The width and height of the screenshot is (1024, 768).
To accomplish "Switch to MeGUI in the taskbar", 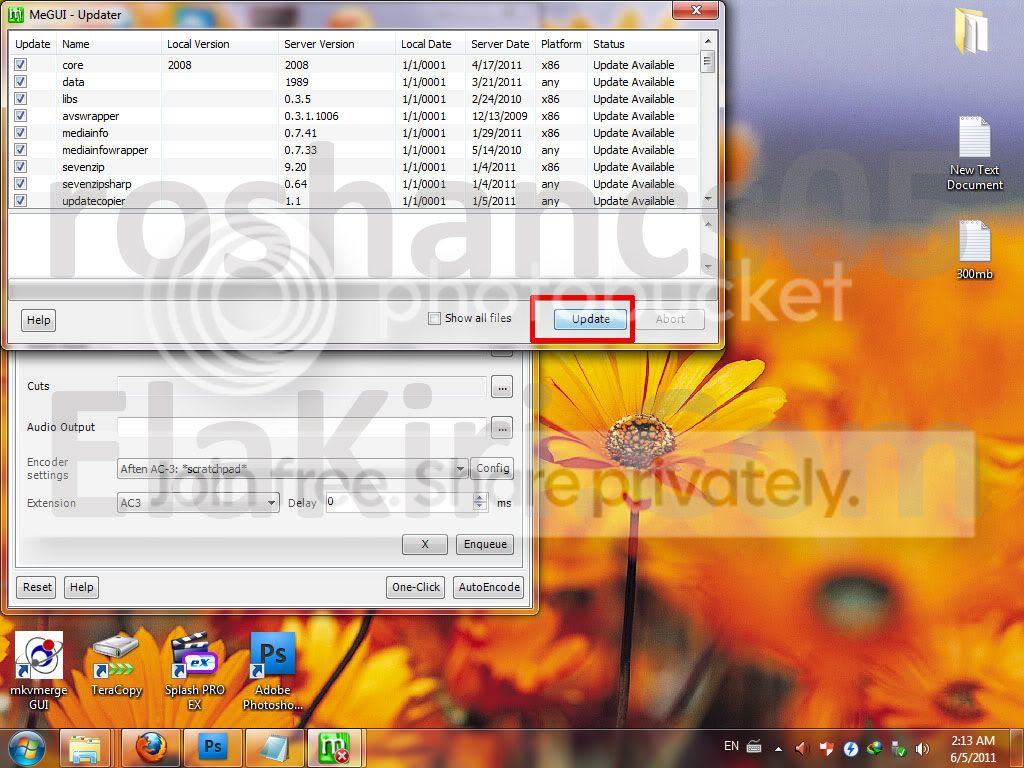I will (x=334, y=748).
